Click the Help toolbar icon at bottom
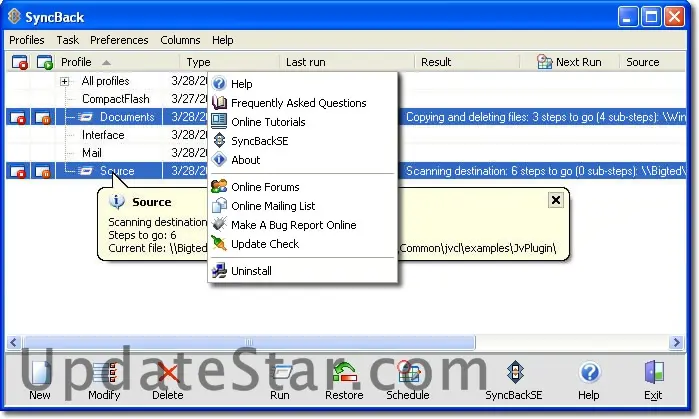Screen dimensions: 699x419 coord(589,373)
